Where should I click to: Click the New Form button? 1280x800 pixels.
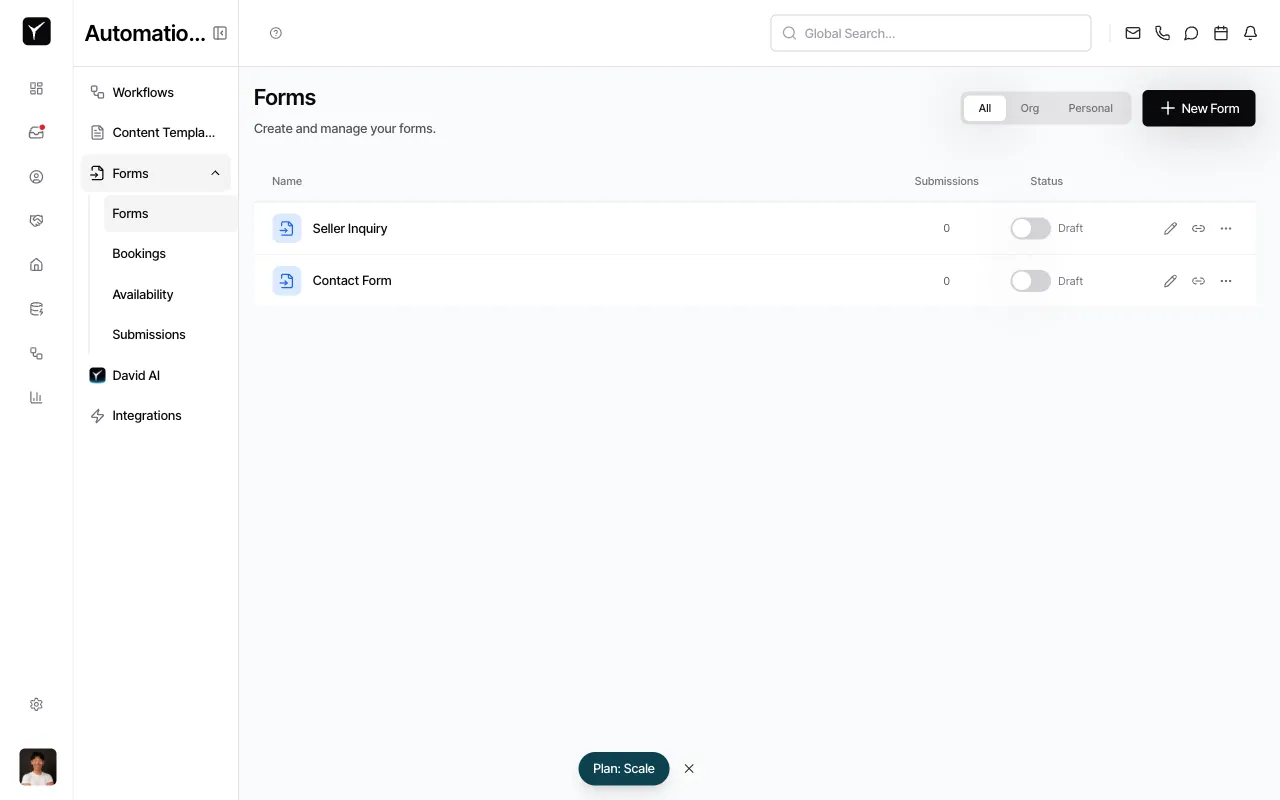pos(1198,108)
